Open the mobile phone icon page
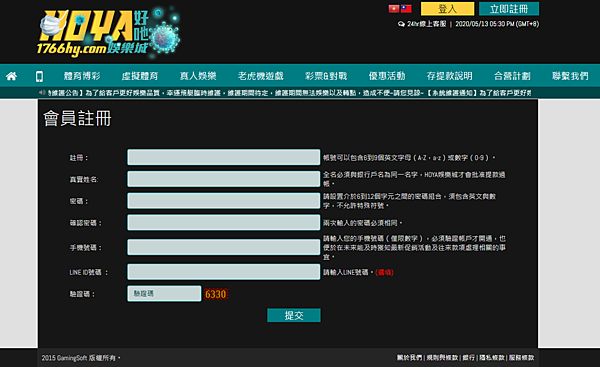 click(39, 76)
